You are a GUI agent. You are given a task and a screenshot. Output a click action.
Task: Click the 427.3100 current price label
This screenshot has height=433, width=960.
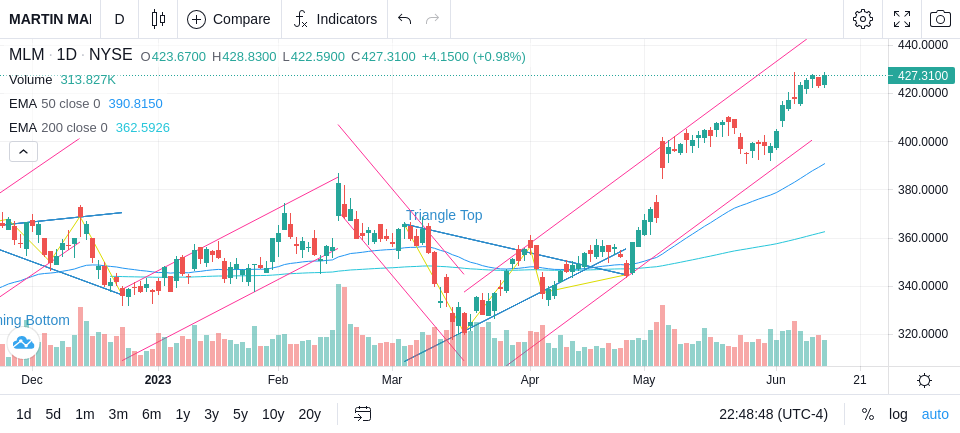coord(921,76)
